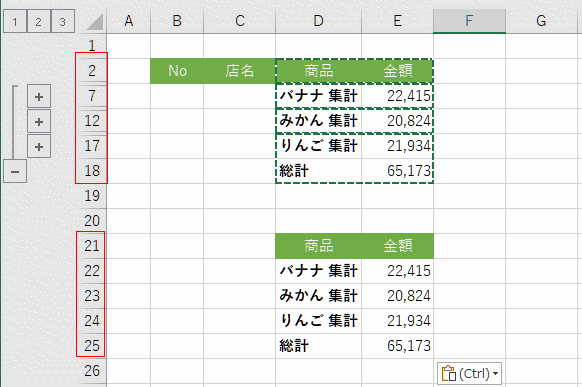Select column G header

click(x=541, y=21)
